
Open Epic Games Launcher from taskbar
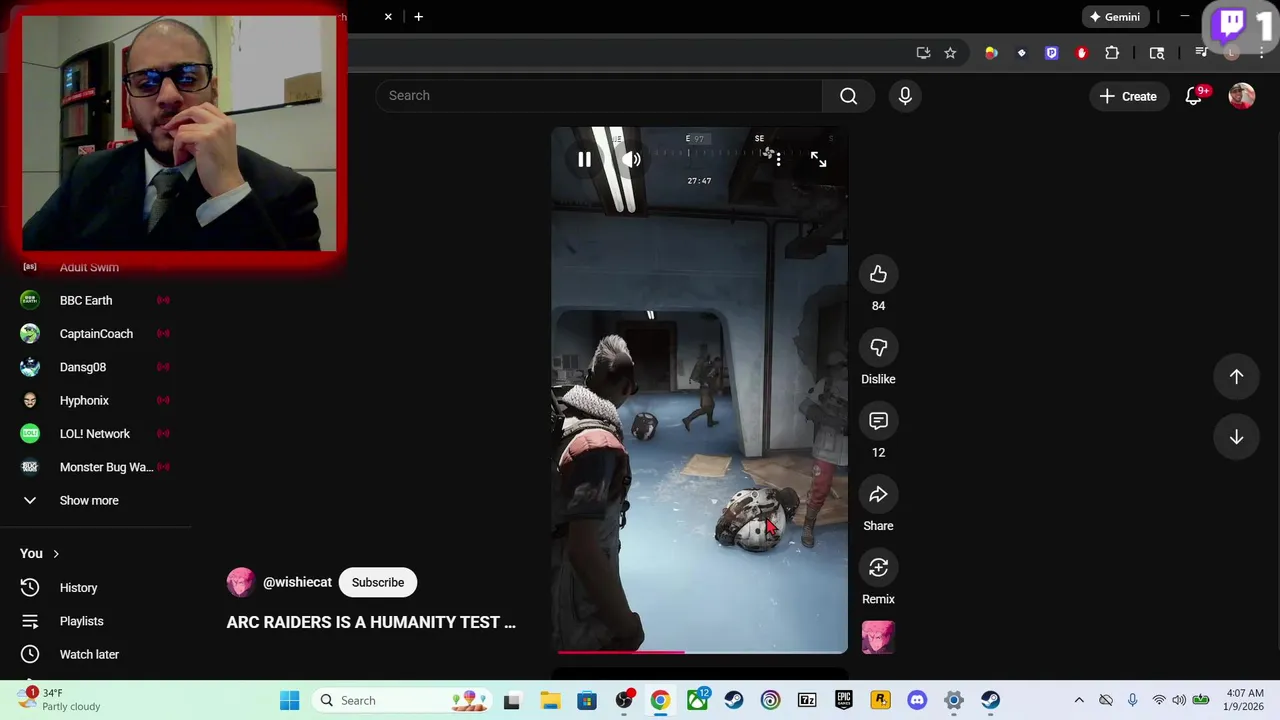coord(844,700)
